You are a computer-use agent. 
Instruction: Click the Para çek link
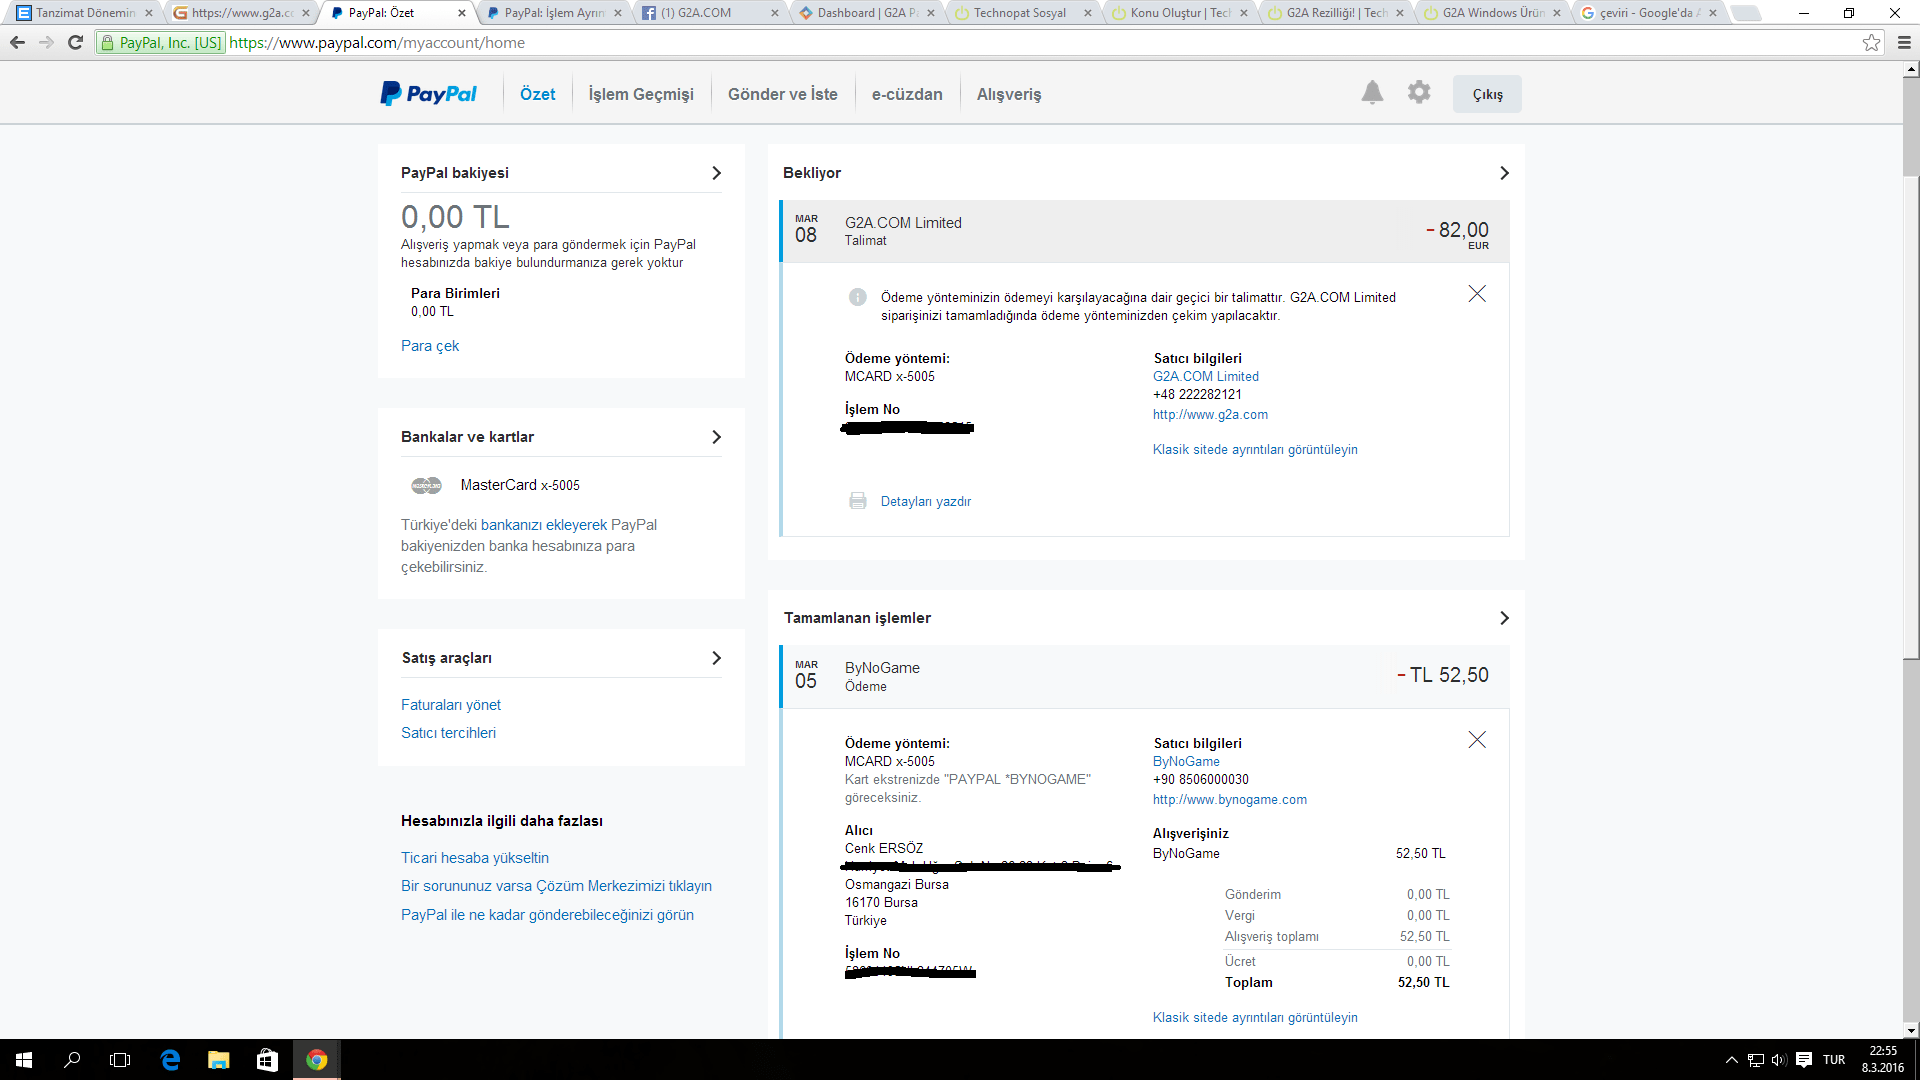pyautogui.click(x=430, y=346)
